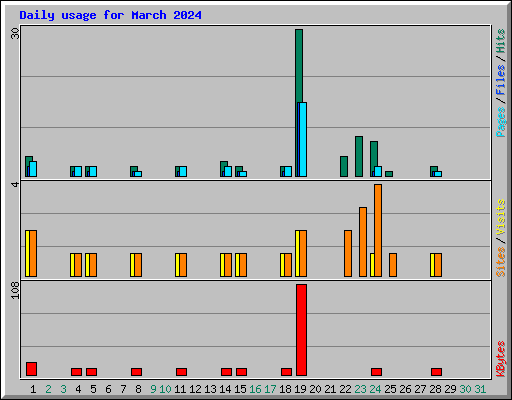
Task: Click the green Hits bar on day 23
Action: [x=359, y=156]
